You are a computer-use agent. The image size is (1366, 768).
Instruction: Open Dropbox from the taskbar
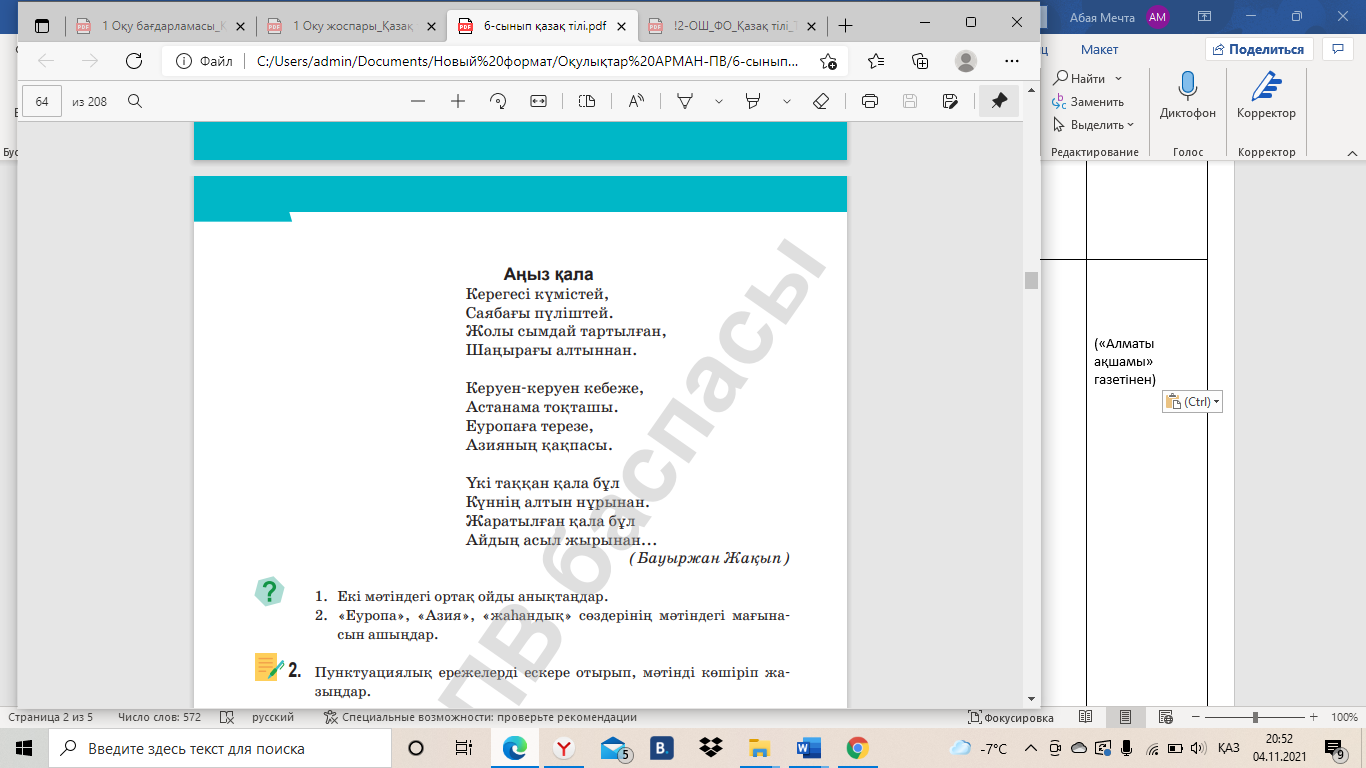(x=711, y=748)
